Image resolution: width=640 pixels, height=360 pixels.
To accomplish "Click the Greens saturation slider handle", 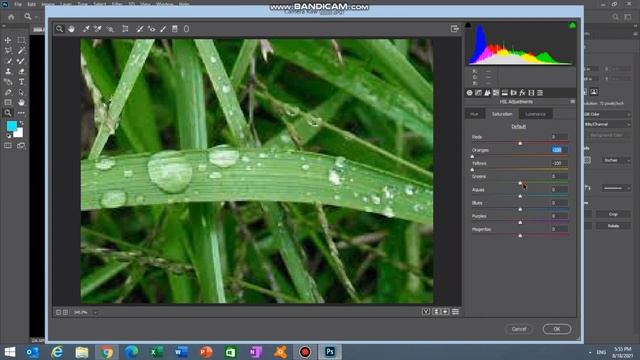I will pyautogui.click(x=520, y=183).
